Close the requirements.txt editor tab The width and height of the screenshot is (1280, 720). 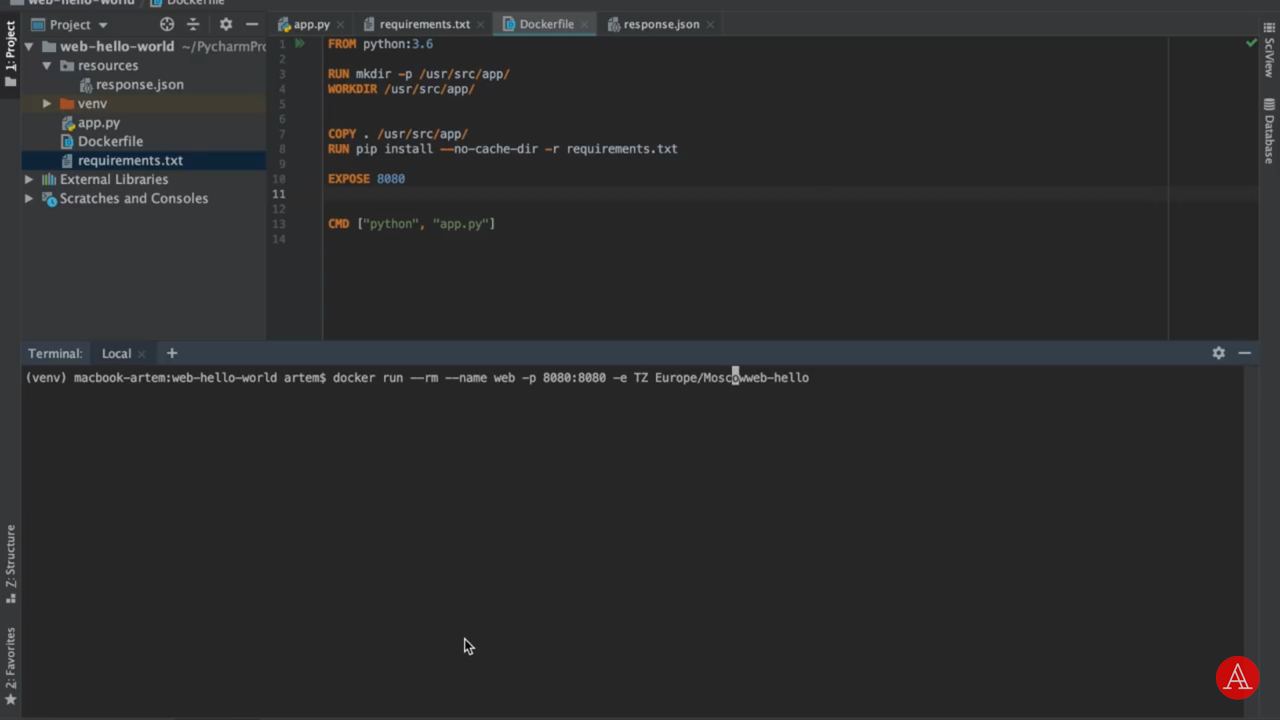click(481, 24)
